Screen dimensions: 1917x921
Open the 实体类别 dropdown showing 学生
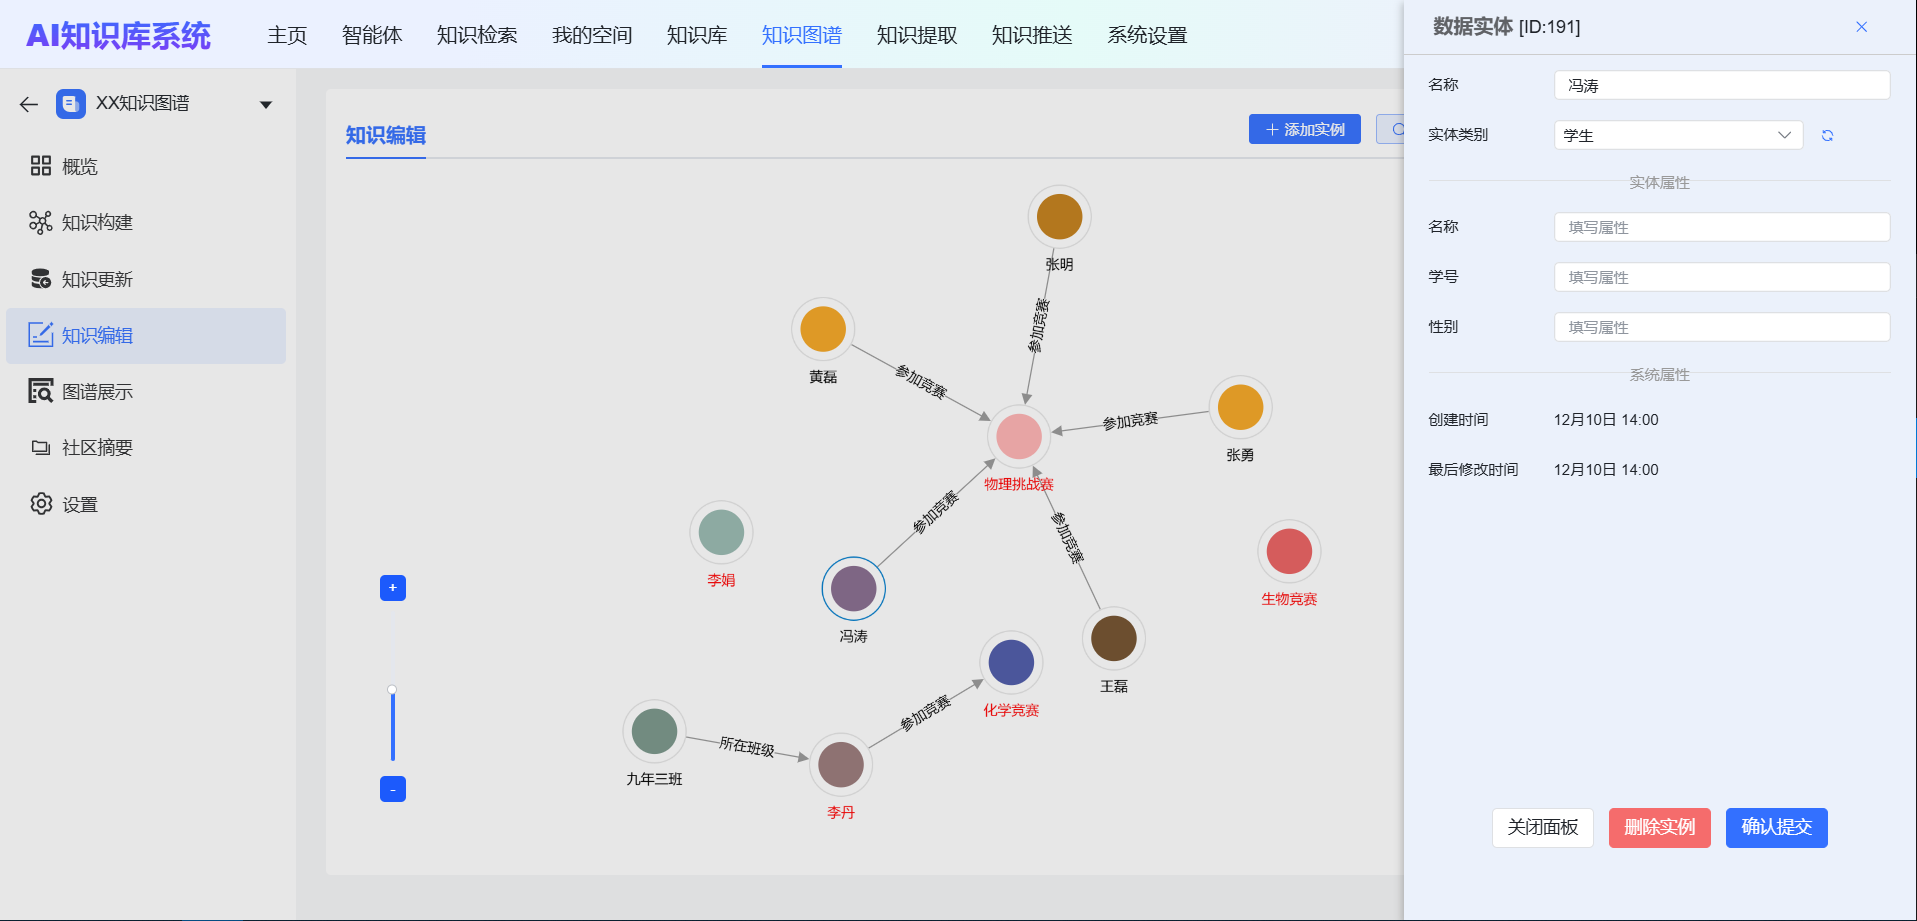coord(1677,136)
